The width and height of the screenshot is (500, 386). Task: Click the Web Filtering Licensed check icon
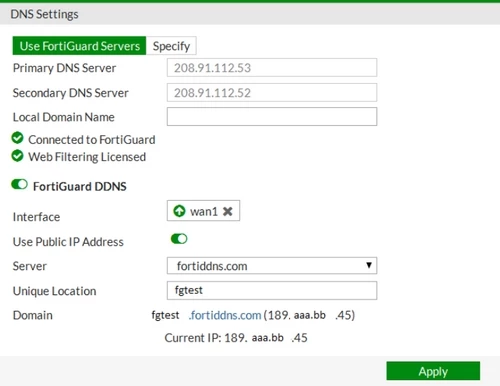click(x=17, y=156)
